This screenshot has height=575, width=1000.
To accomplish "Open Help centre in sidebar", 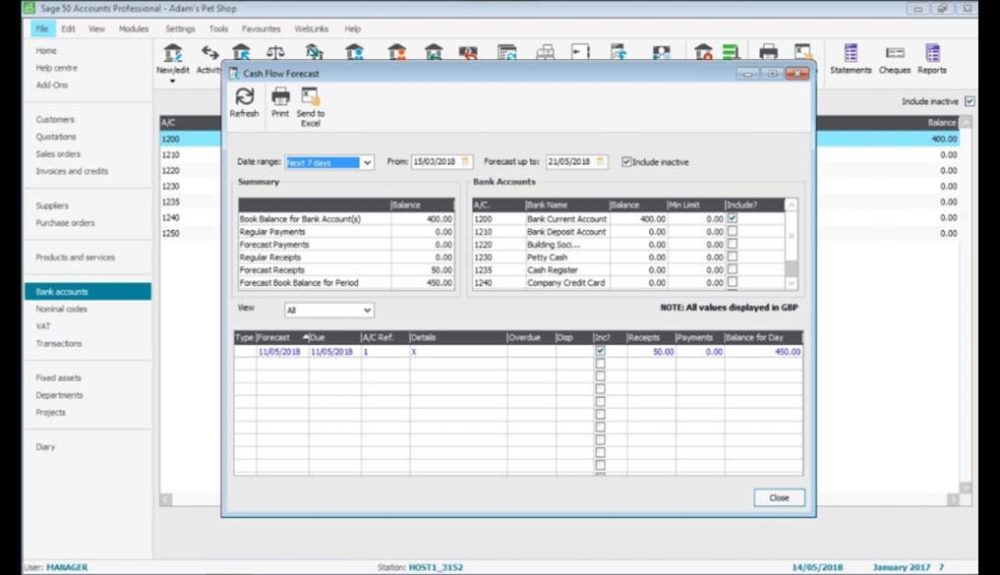I will click(x=57, y=68).
